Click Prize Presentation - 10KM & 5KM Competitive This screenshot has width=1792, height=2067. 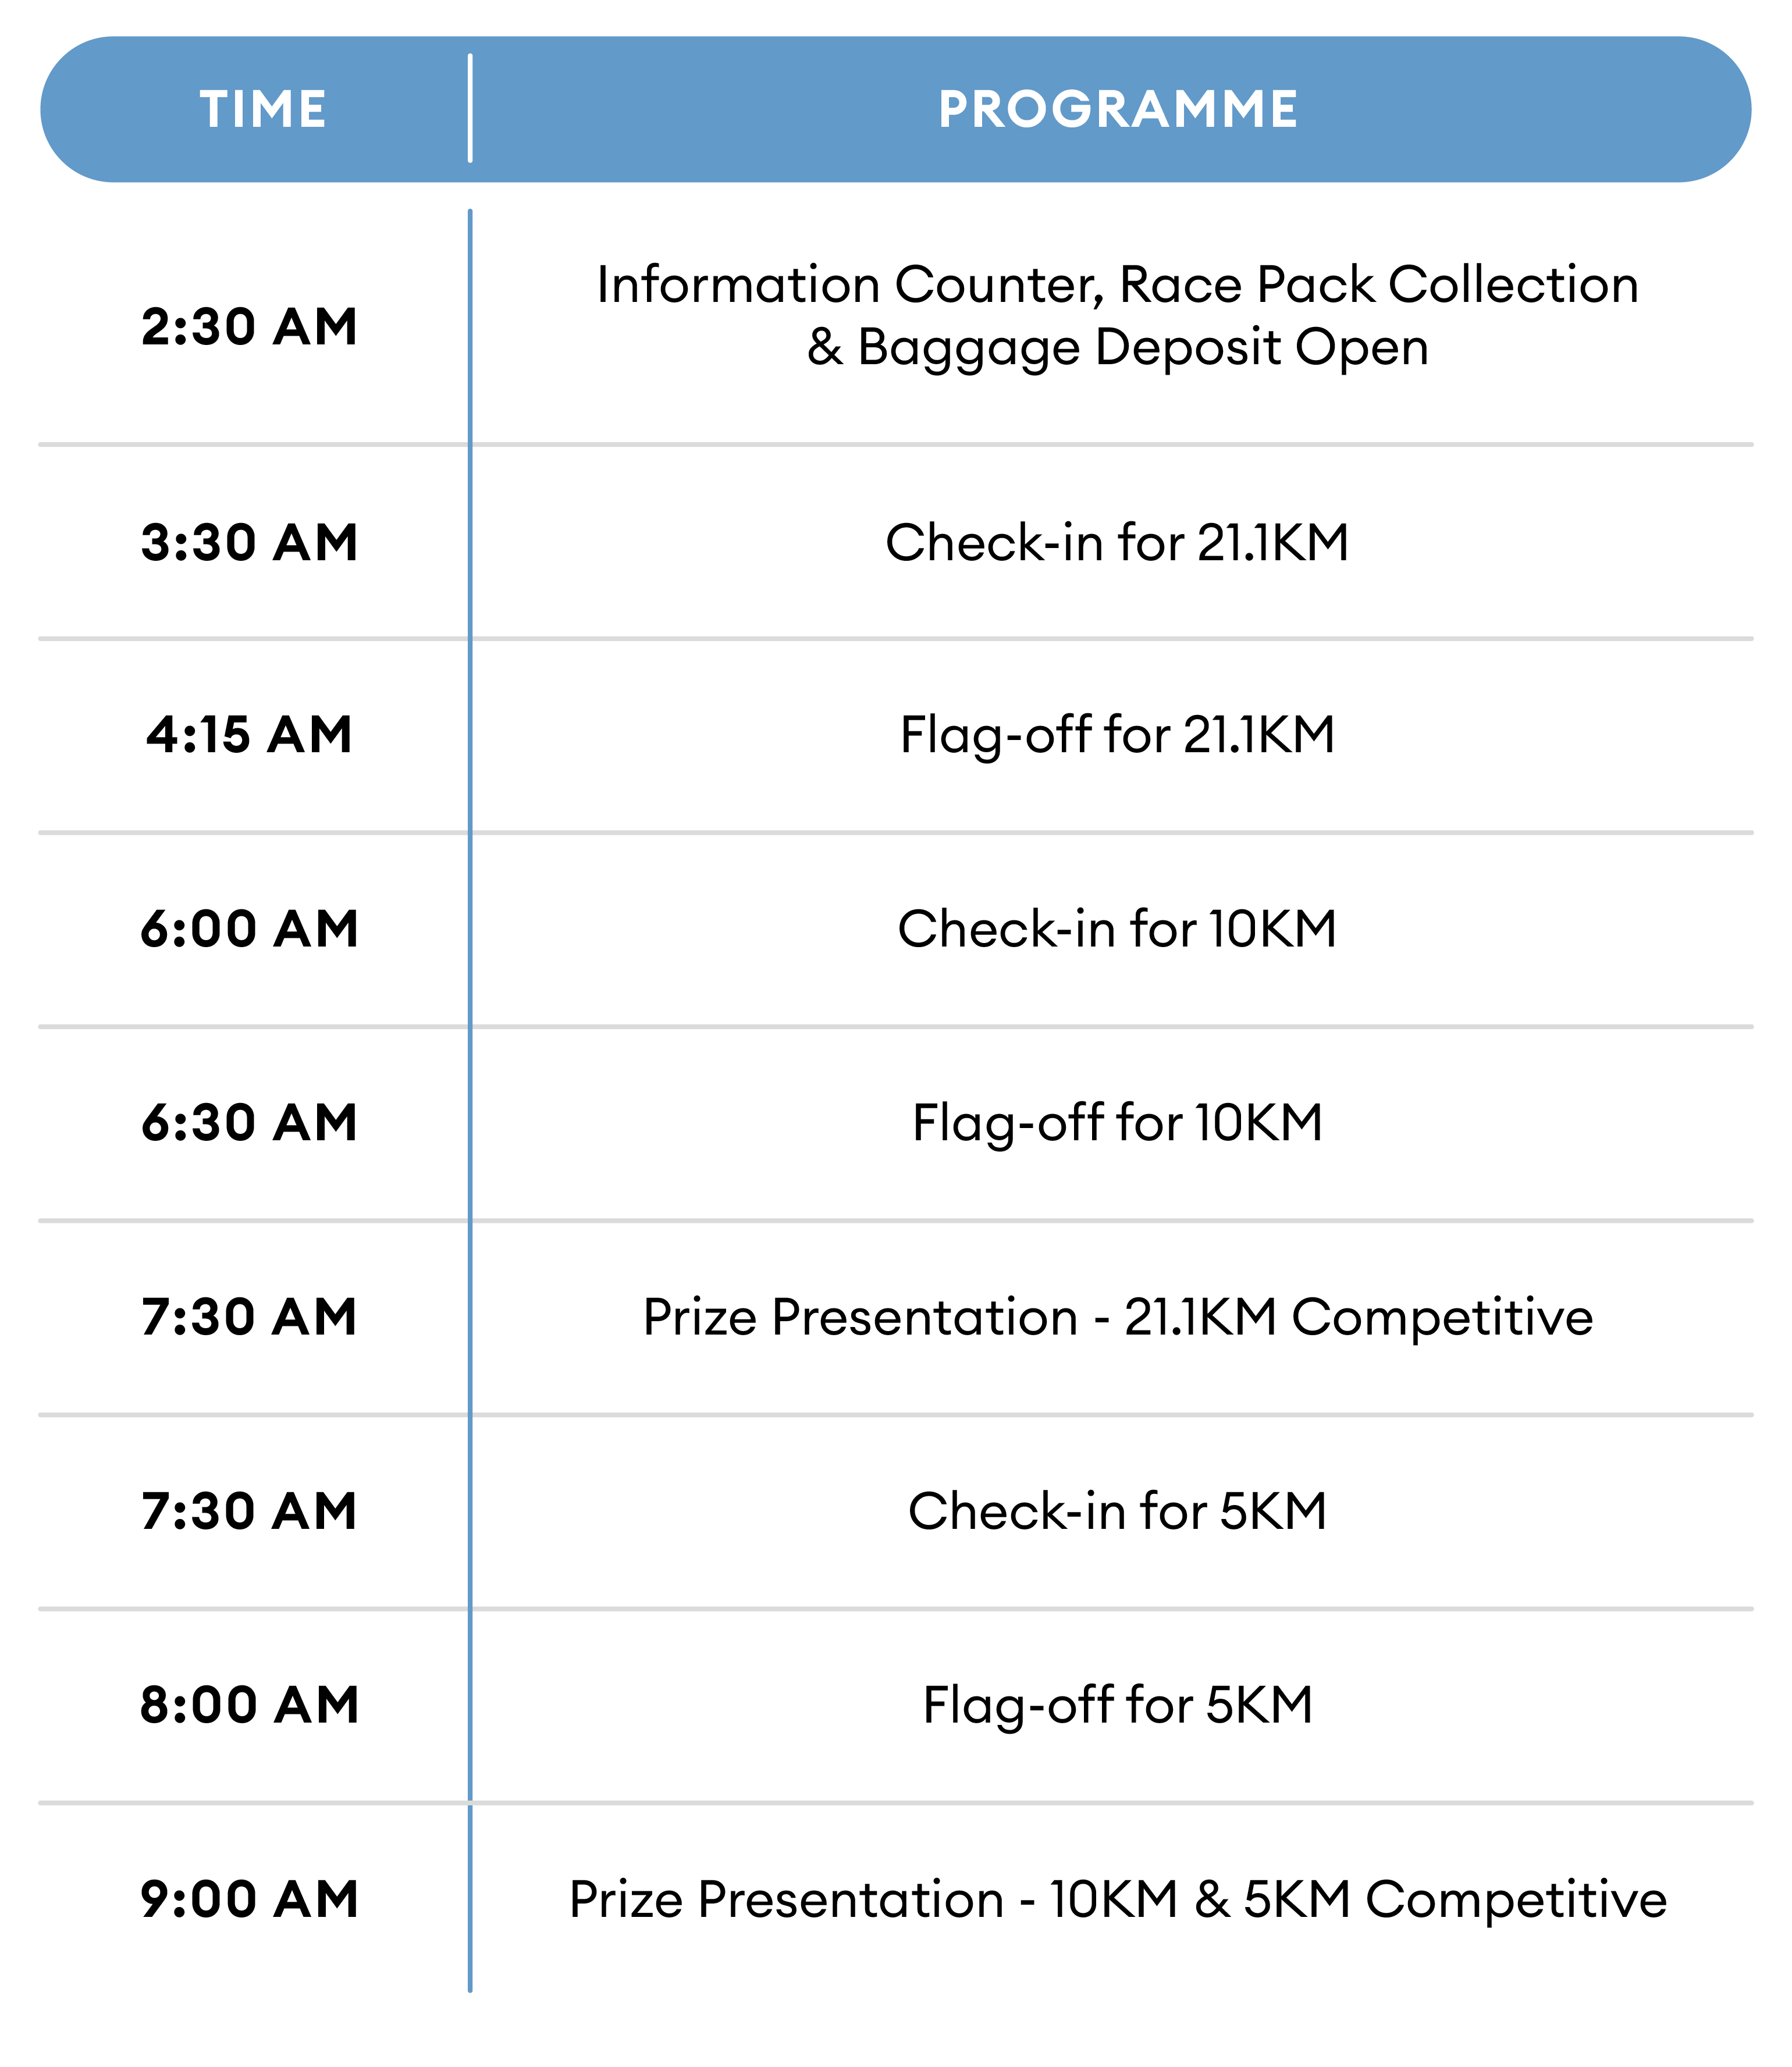tap(1117, 1899)
